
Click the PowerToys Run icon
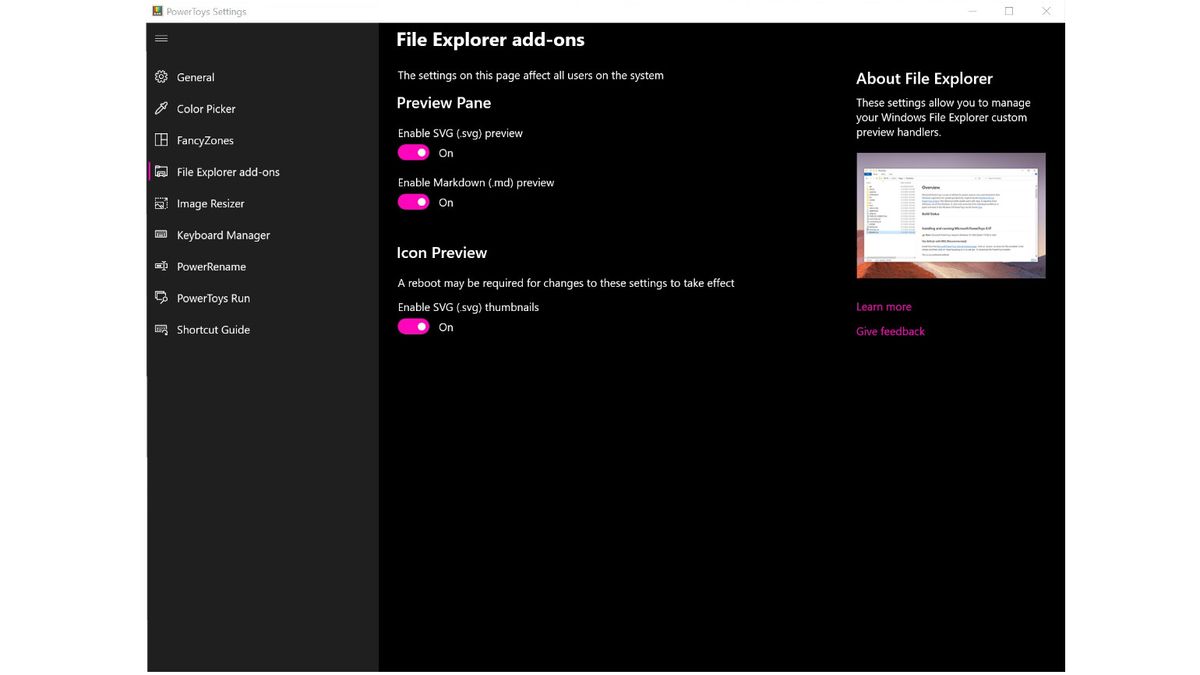(x=160, y=297)
